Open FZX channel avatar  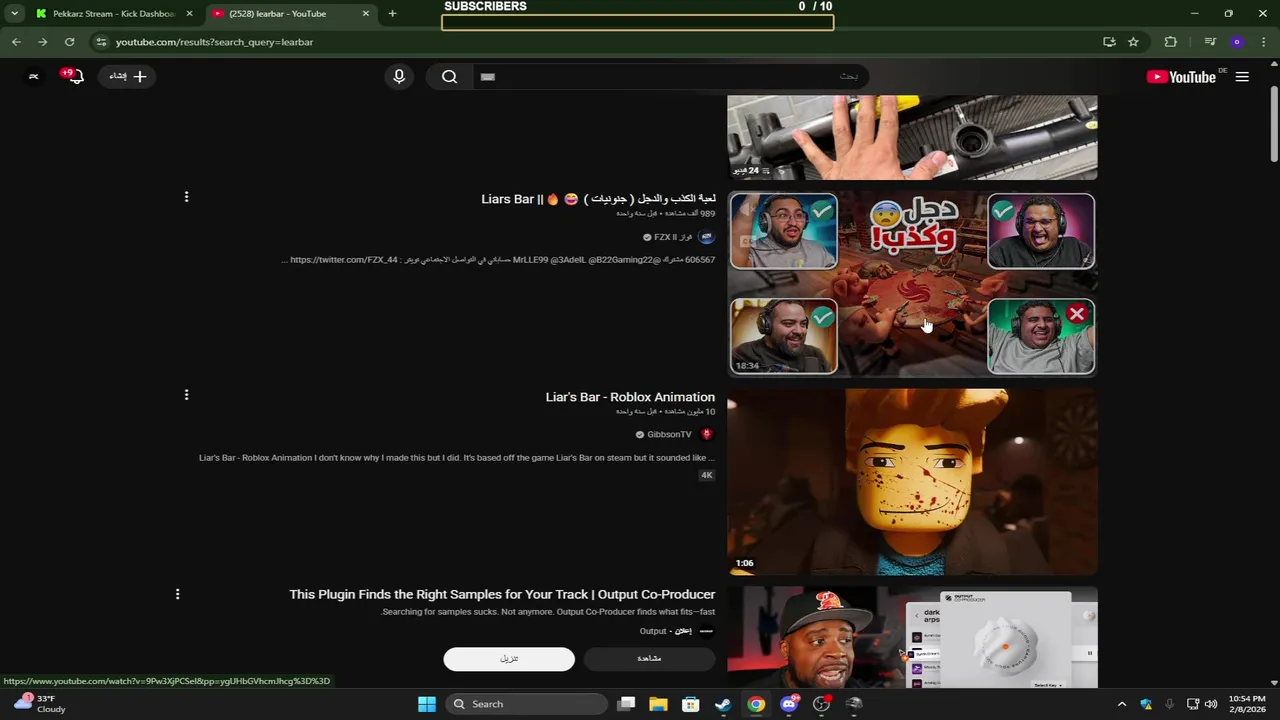pyautogui.click(x=706, y=237)
